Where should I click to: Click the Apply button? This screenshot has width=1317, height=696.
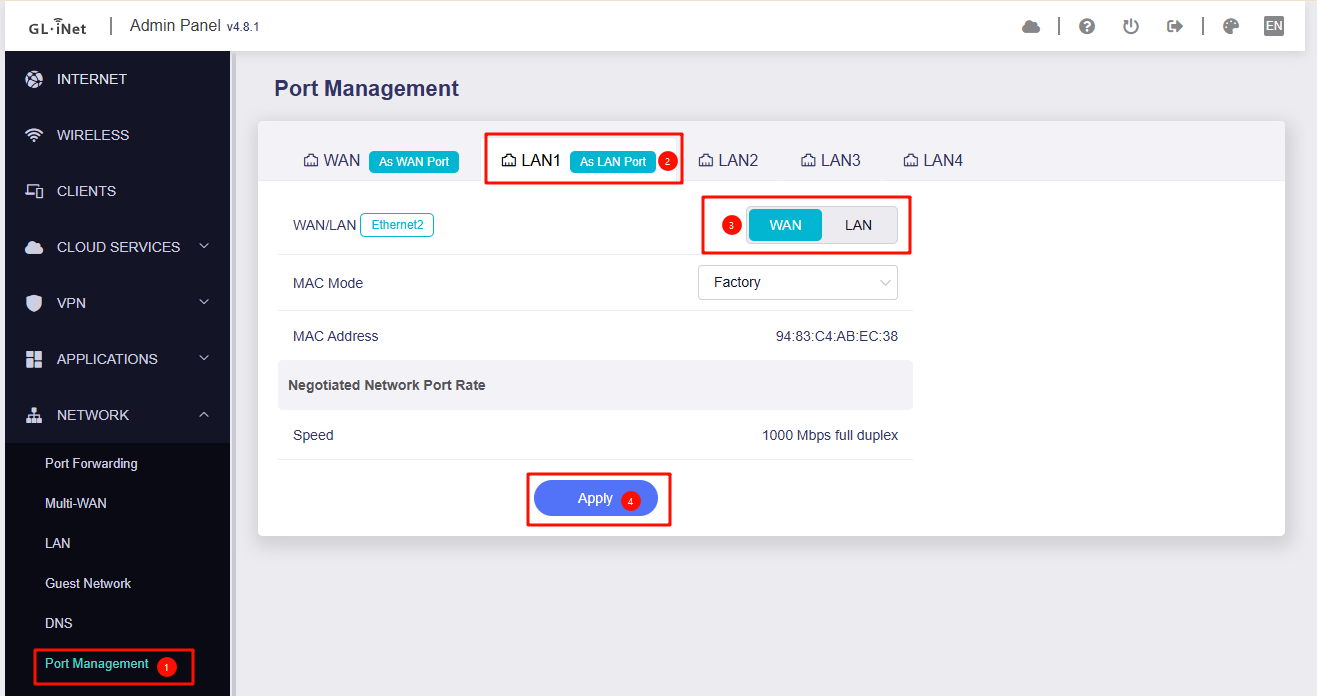pyautogui.click(x=595, y=498)
